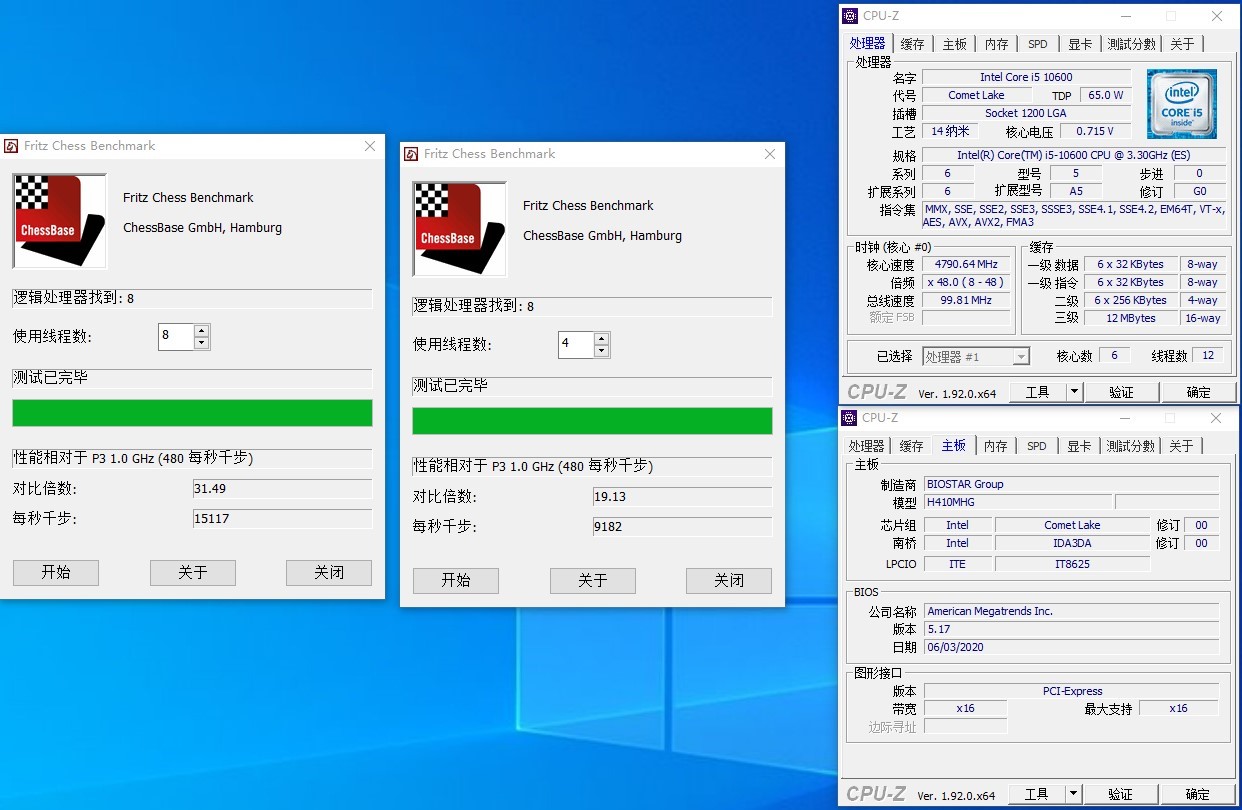Decrease thread count in left Fritz window

[x=202, y=343]
